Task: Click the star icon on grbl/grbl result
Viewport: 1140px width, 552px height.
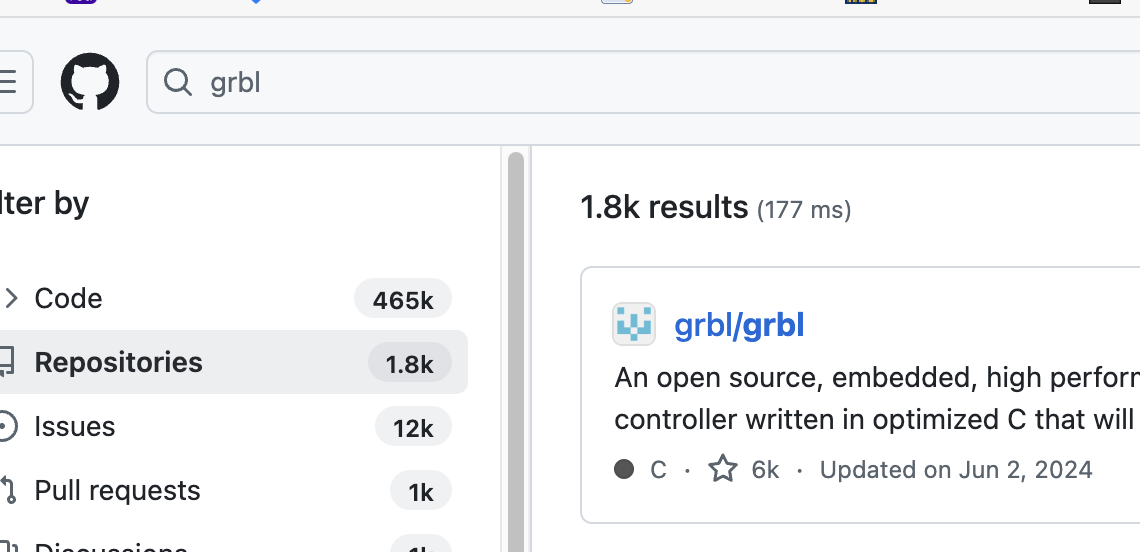Action: 723,469
